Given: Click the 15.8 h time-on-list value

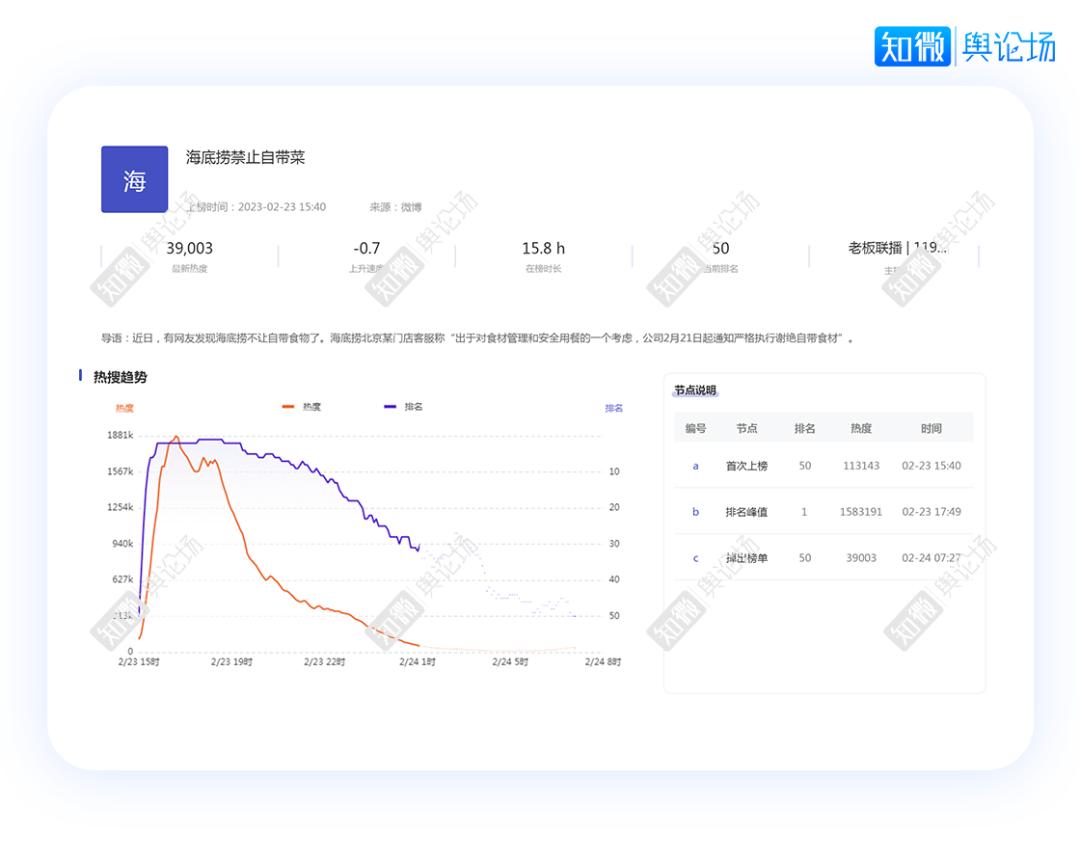Looking at the screenshot, I should [x=543, y=248].
